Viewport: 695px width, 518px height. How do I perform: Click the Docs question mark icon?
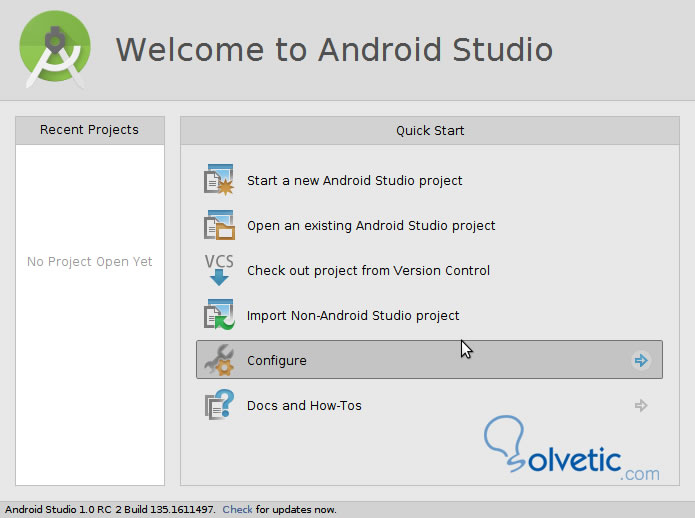(219, 405)
